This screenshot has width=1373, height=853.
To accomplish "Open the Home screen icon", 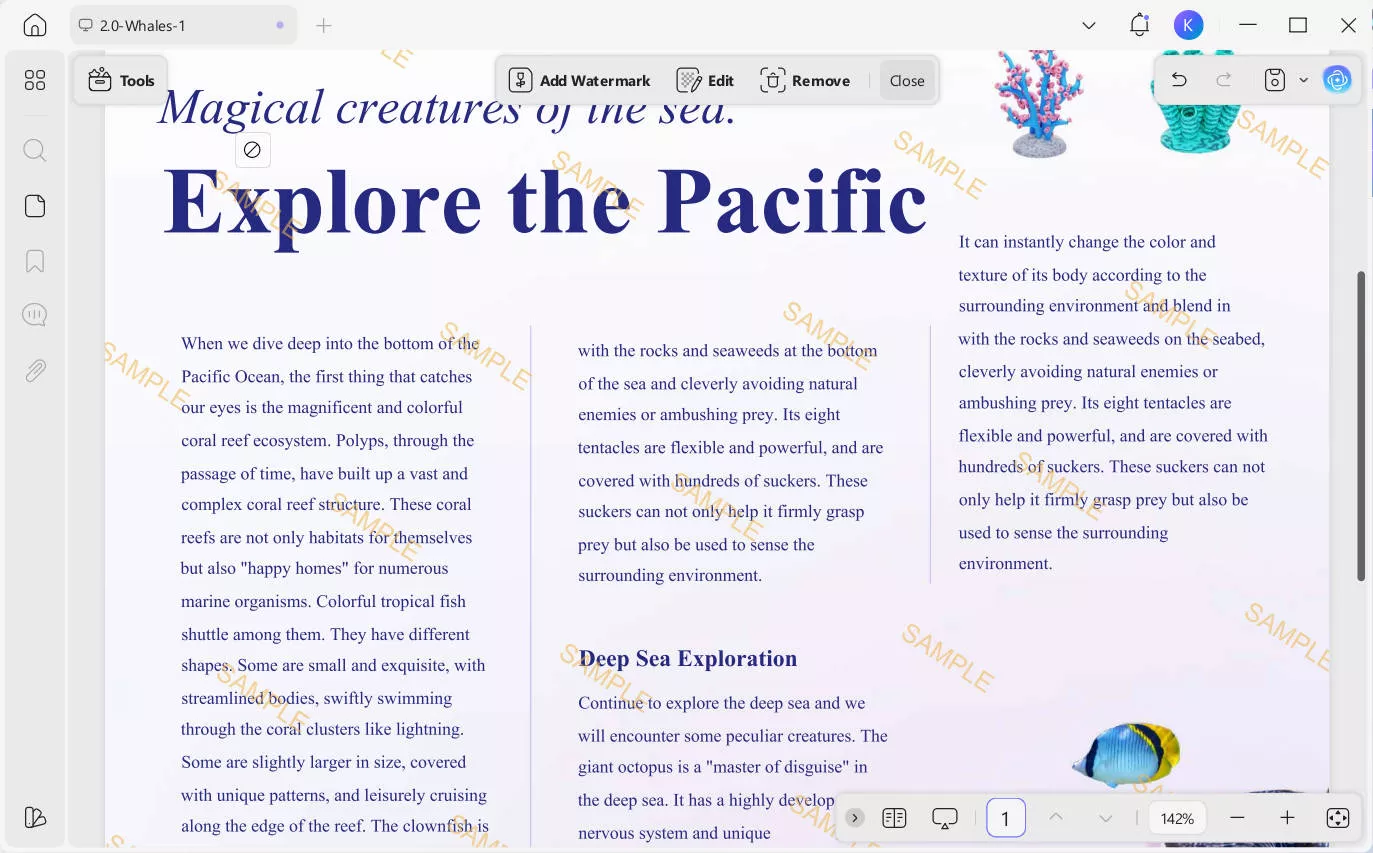I will point(35,25).
